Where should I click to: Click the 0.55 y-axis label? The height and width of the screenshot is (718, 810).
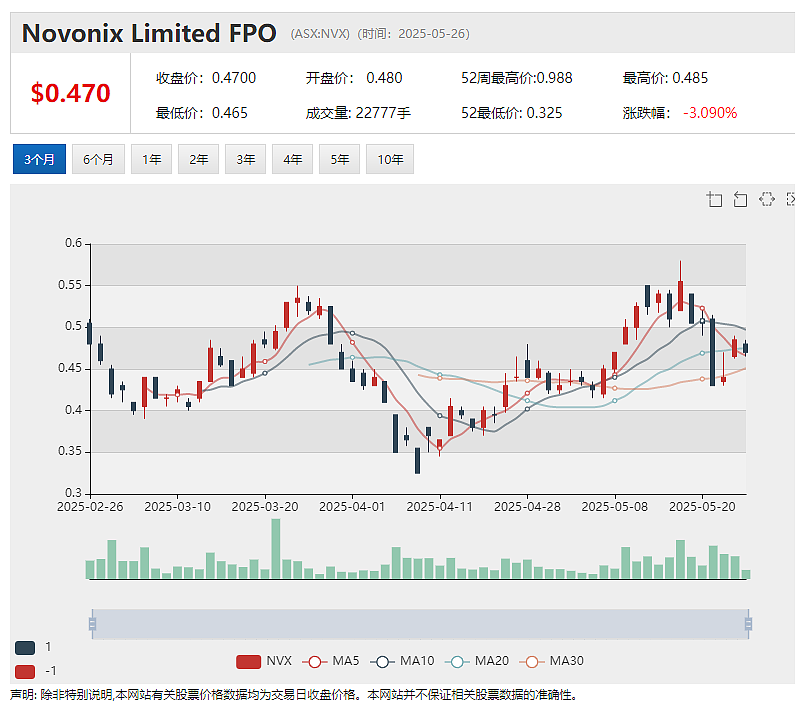(70, 285)
